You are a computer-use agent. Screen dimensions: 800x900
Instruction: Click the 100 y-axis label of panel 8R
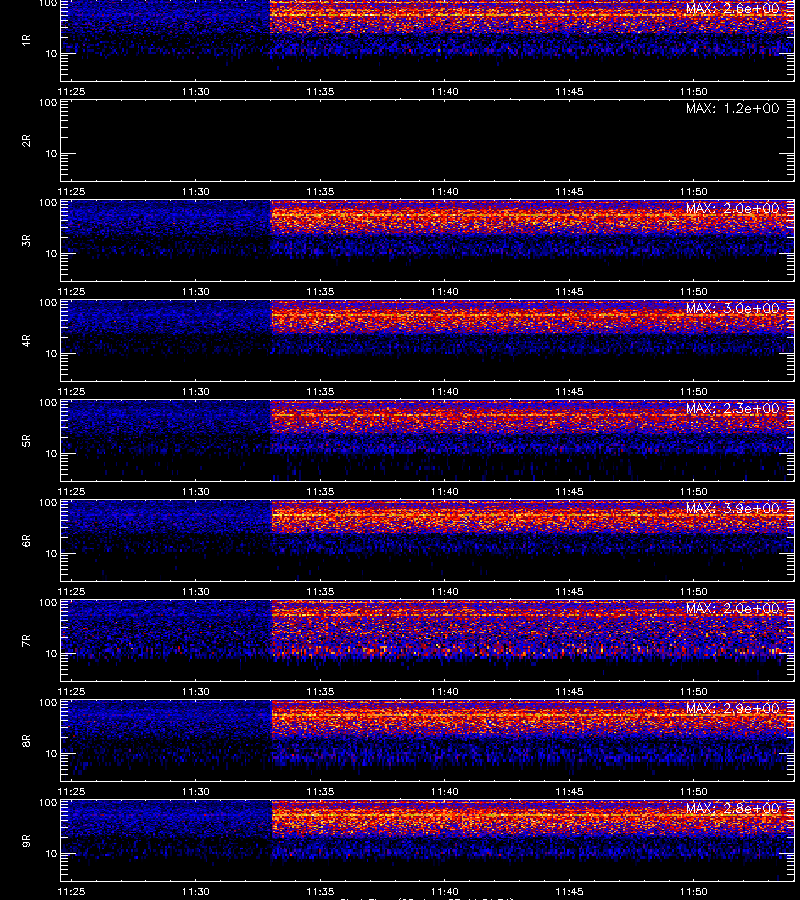click(x=48, y=703)
